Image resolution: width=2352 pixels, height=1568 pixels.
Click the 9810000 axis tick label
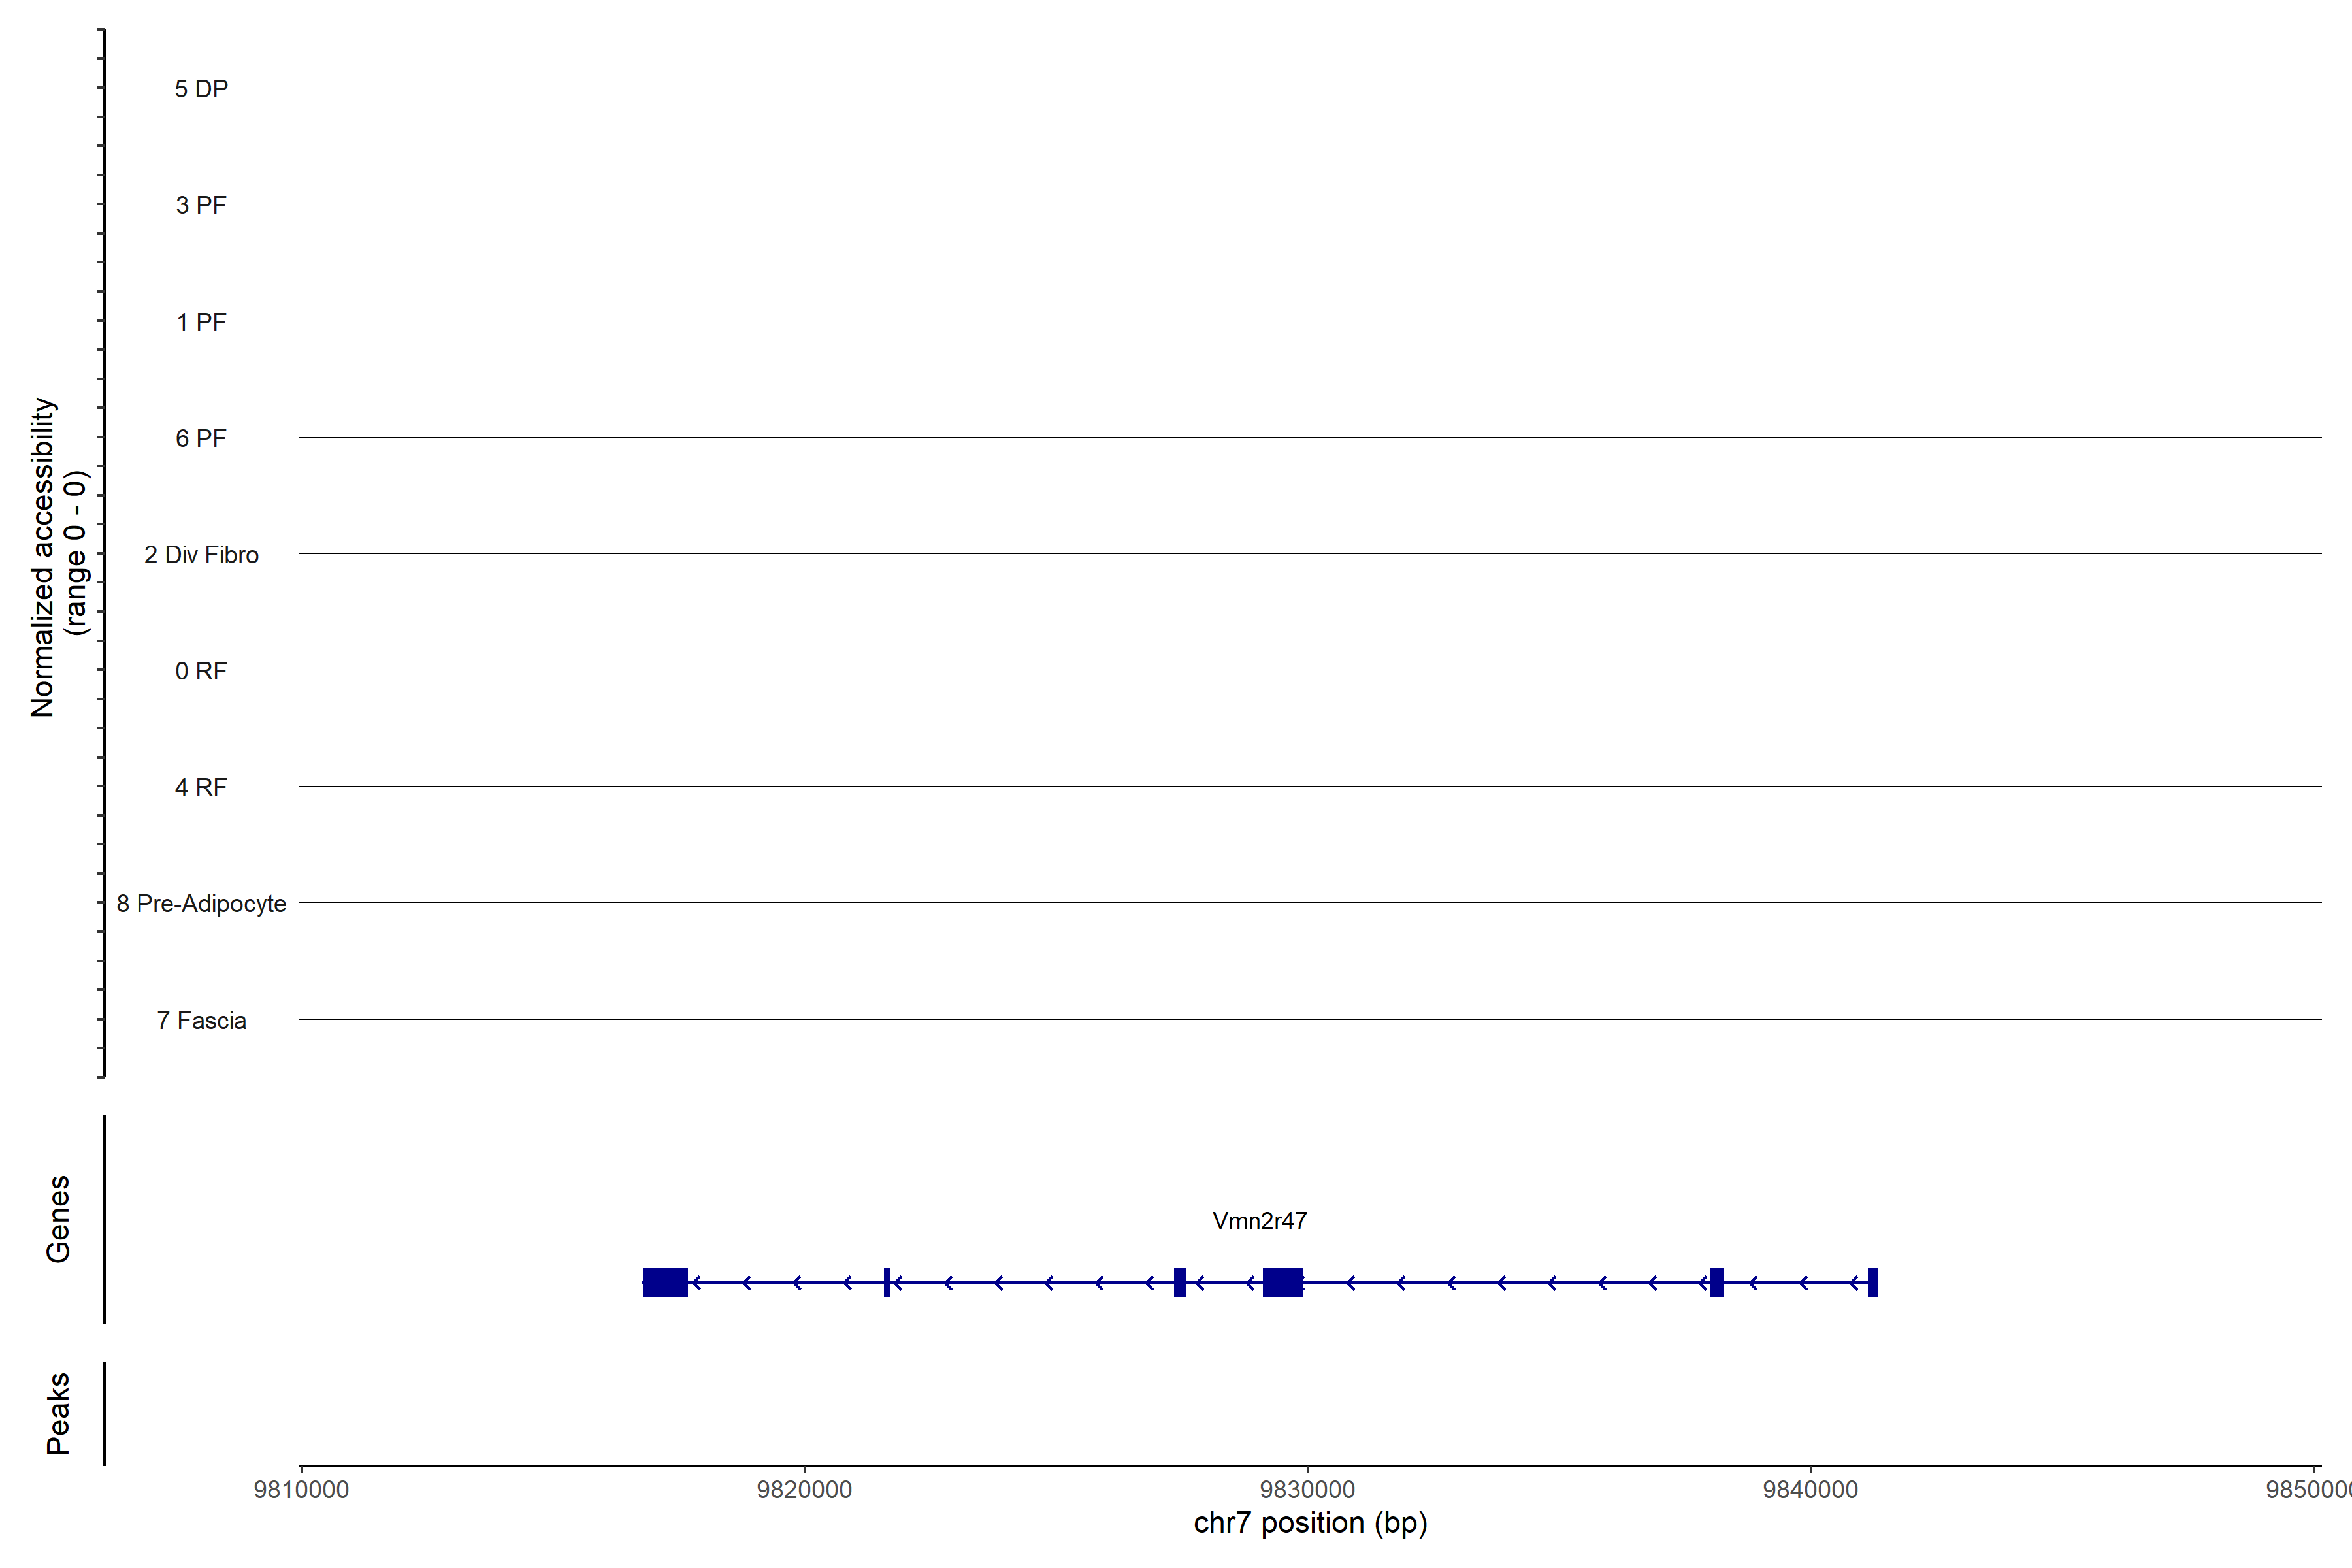click(301, 1489)
